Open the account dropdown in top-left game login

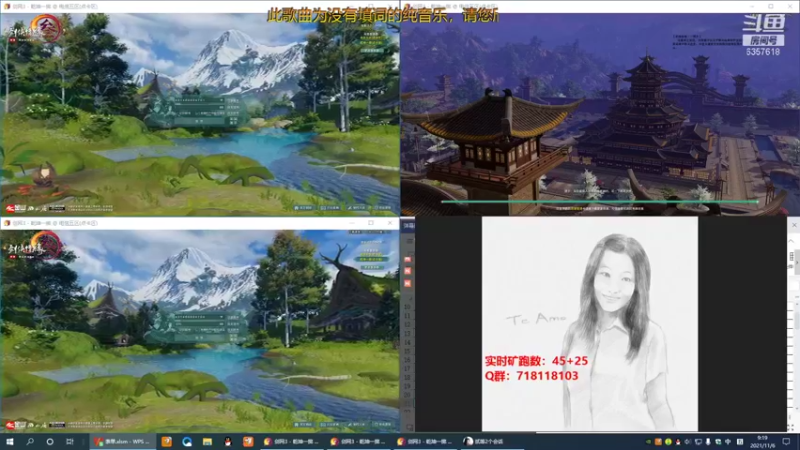coord(221,101)
